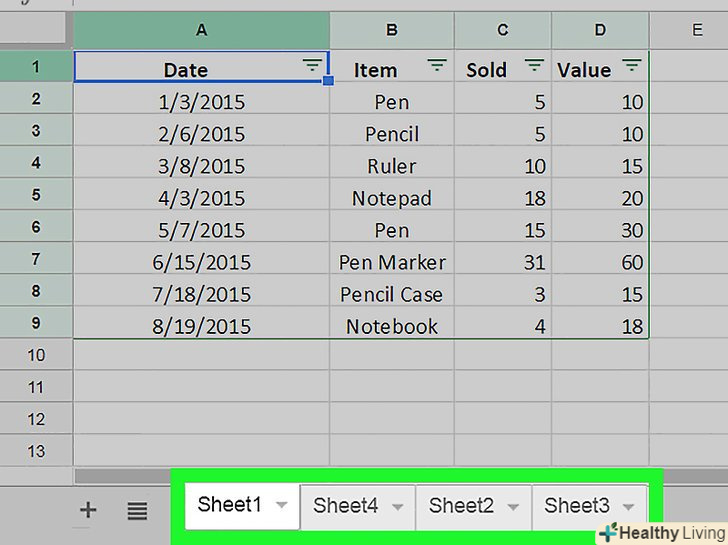Screen dimensions: 728x545
Task: Expand the Sheet3 tab dropdown arrow
Action: [628, 507]
